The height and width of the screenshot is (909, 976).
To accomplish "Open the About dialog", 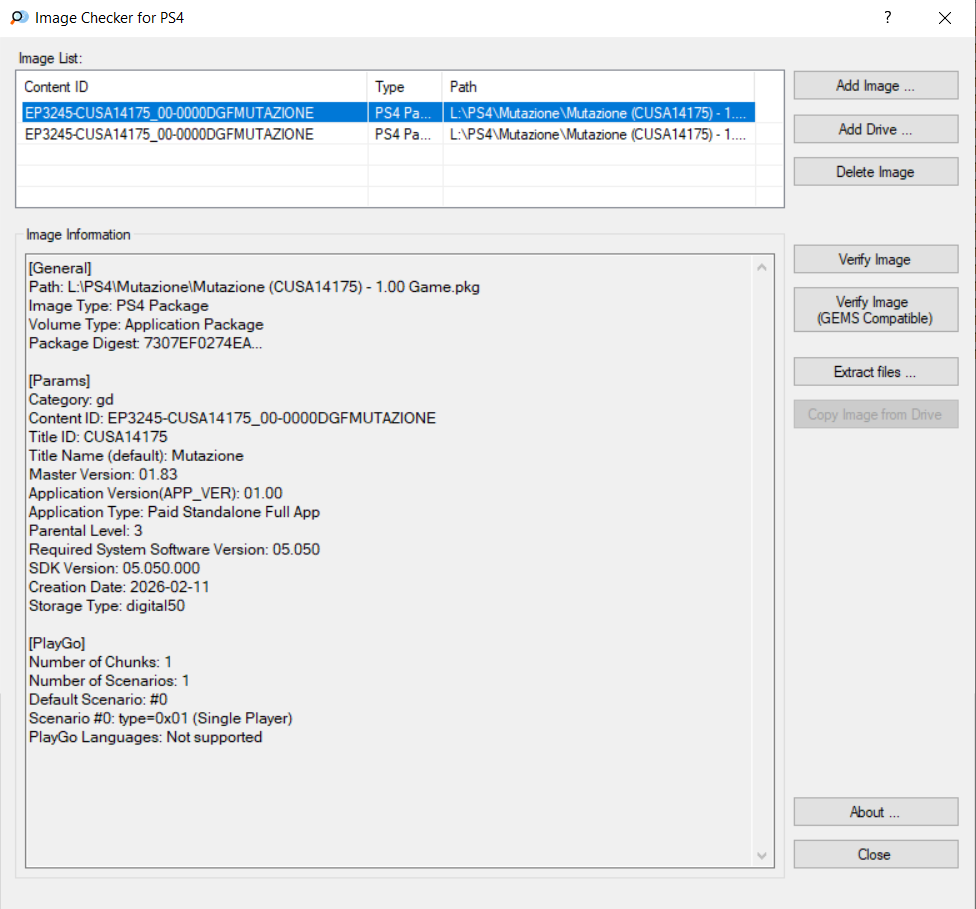I will pyautogui.click(x=875, y=812).
